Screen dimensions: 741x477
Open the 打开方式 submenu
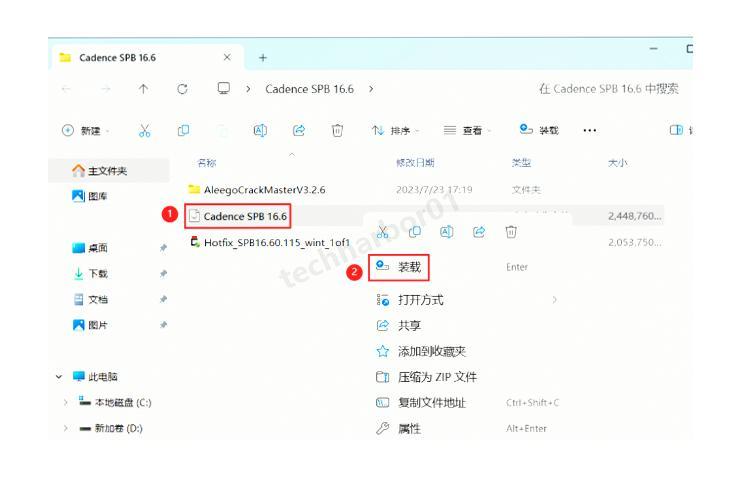466,300
